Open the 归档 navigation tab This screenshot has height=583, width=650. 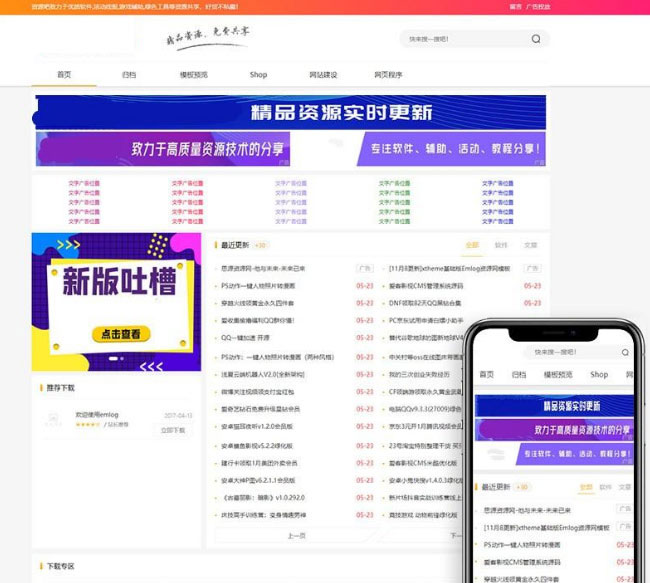pyautogui.click(x=129, y=75)
